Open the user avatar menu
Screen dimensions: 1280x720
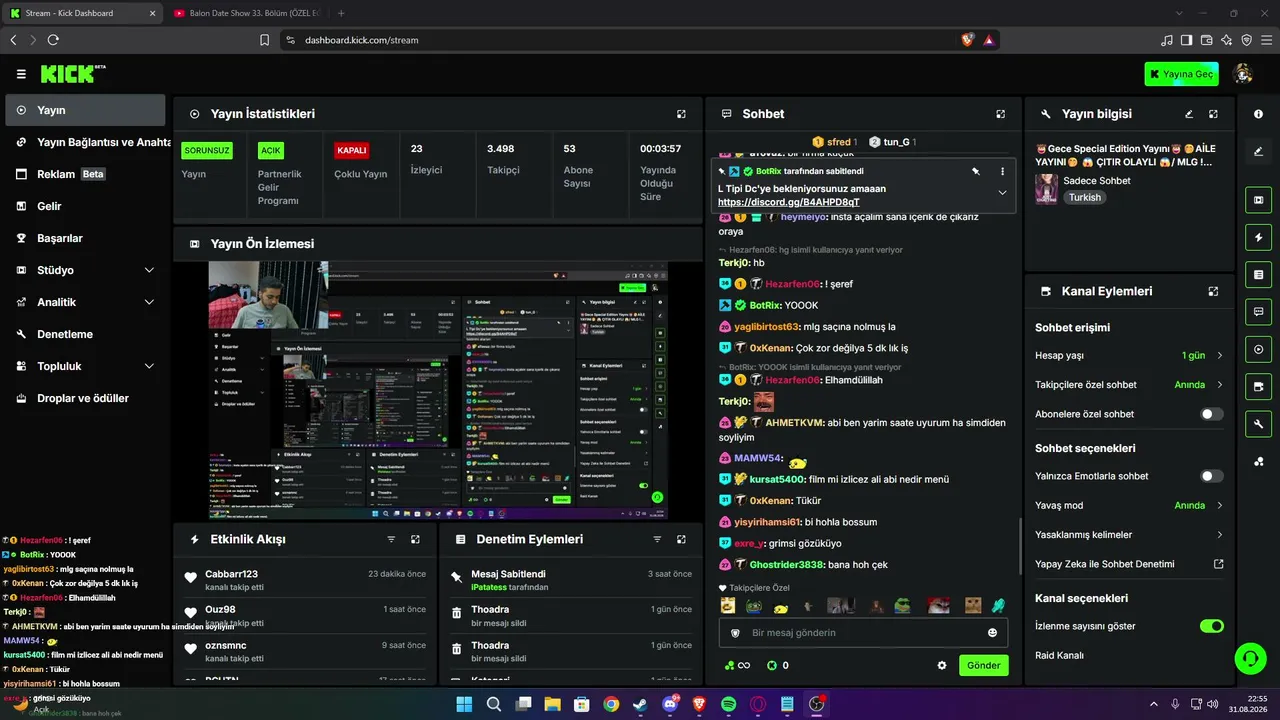tap(1243, 74)
